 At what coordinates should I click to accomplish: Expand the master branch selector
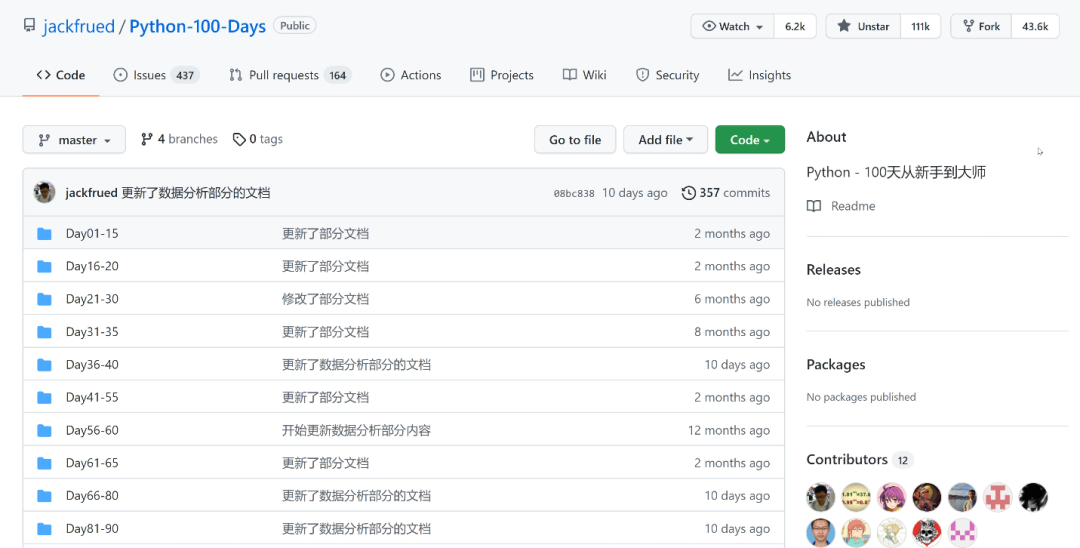tap(74, 140)
